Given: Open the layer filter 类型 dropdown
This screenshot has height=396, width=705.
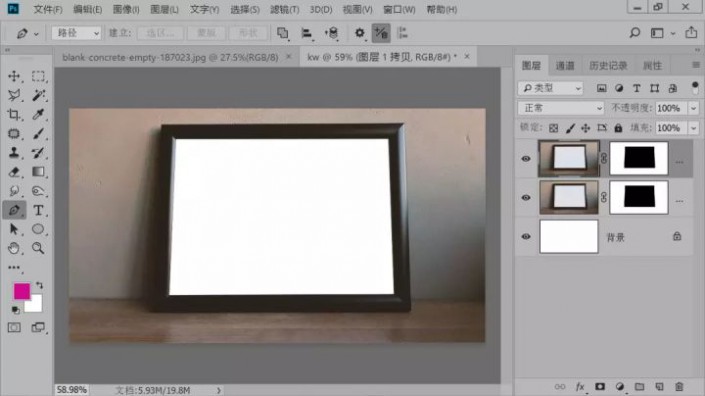Looking at the screenshot, I should (550, 88).
